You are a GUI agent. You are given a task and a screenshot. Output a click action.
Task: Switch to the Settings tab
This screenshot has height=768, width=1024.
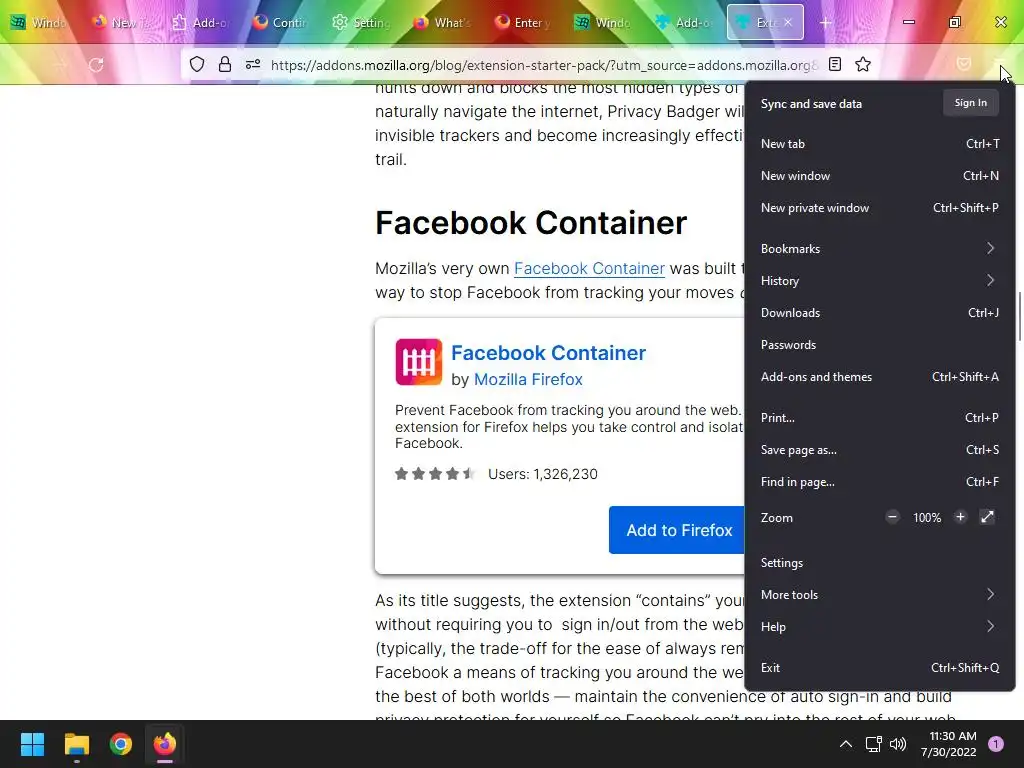[x=362, y=22]
